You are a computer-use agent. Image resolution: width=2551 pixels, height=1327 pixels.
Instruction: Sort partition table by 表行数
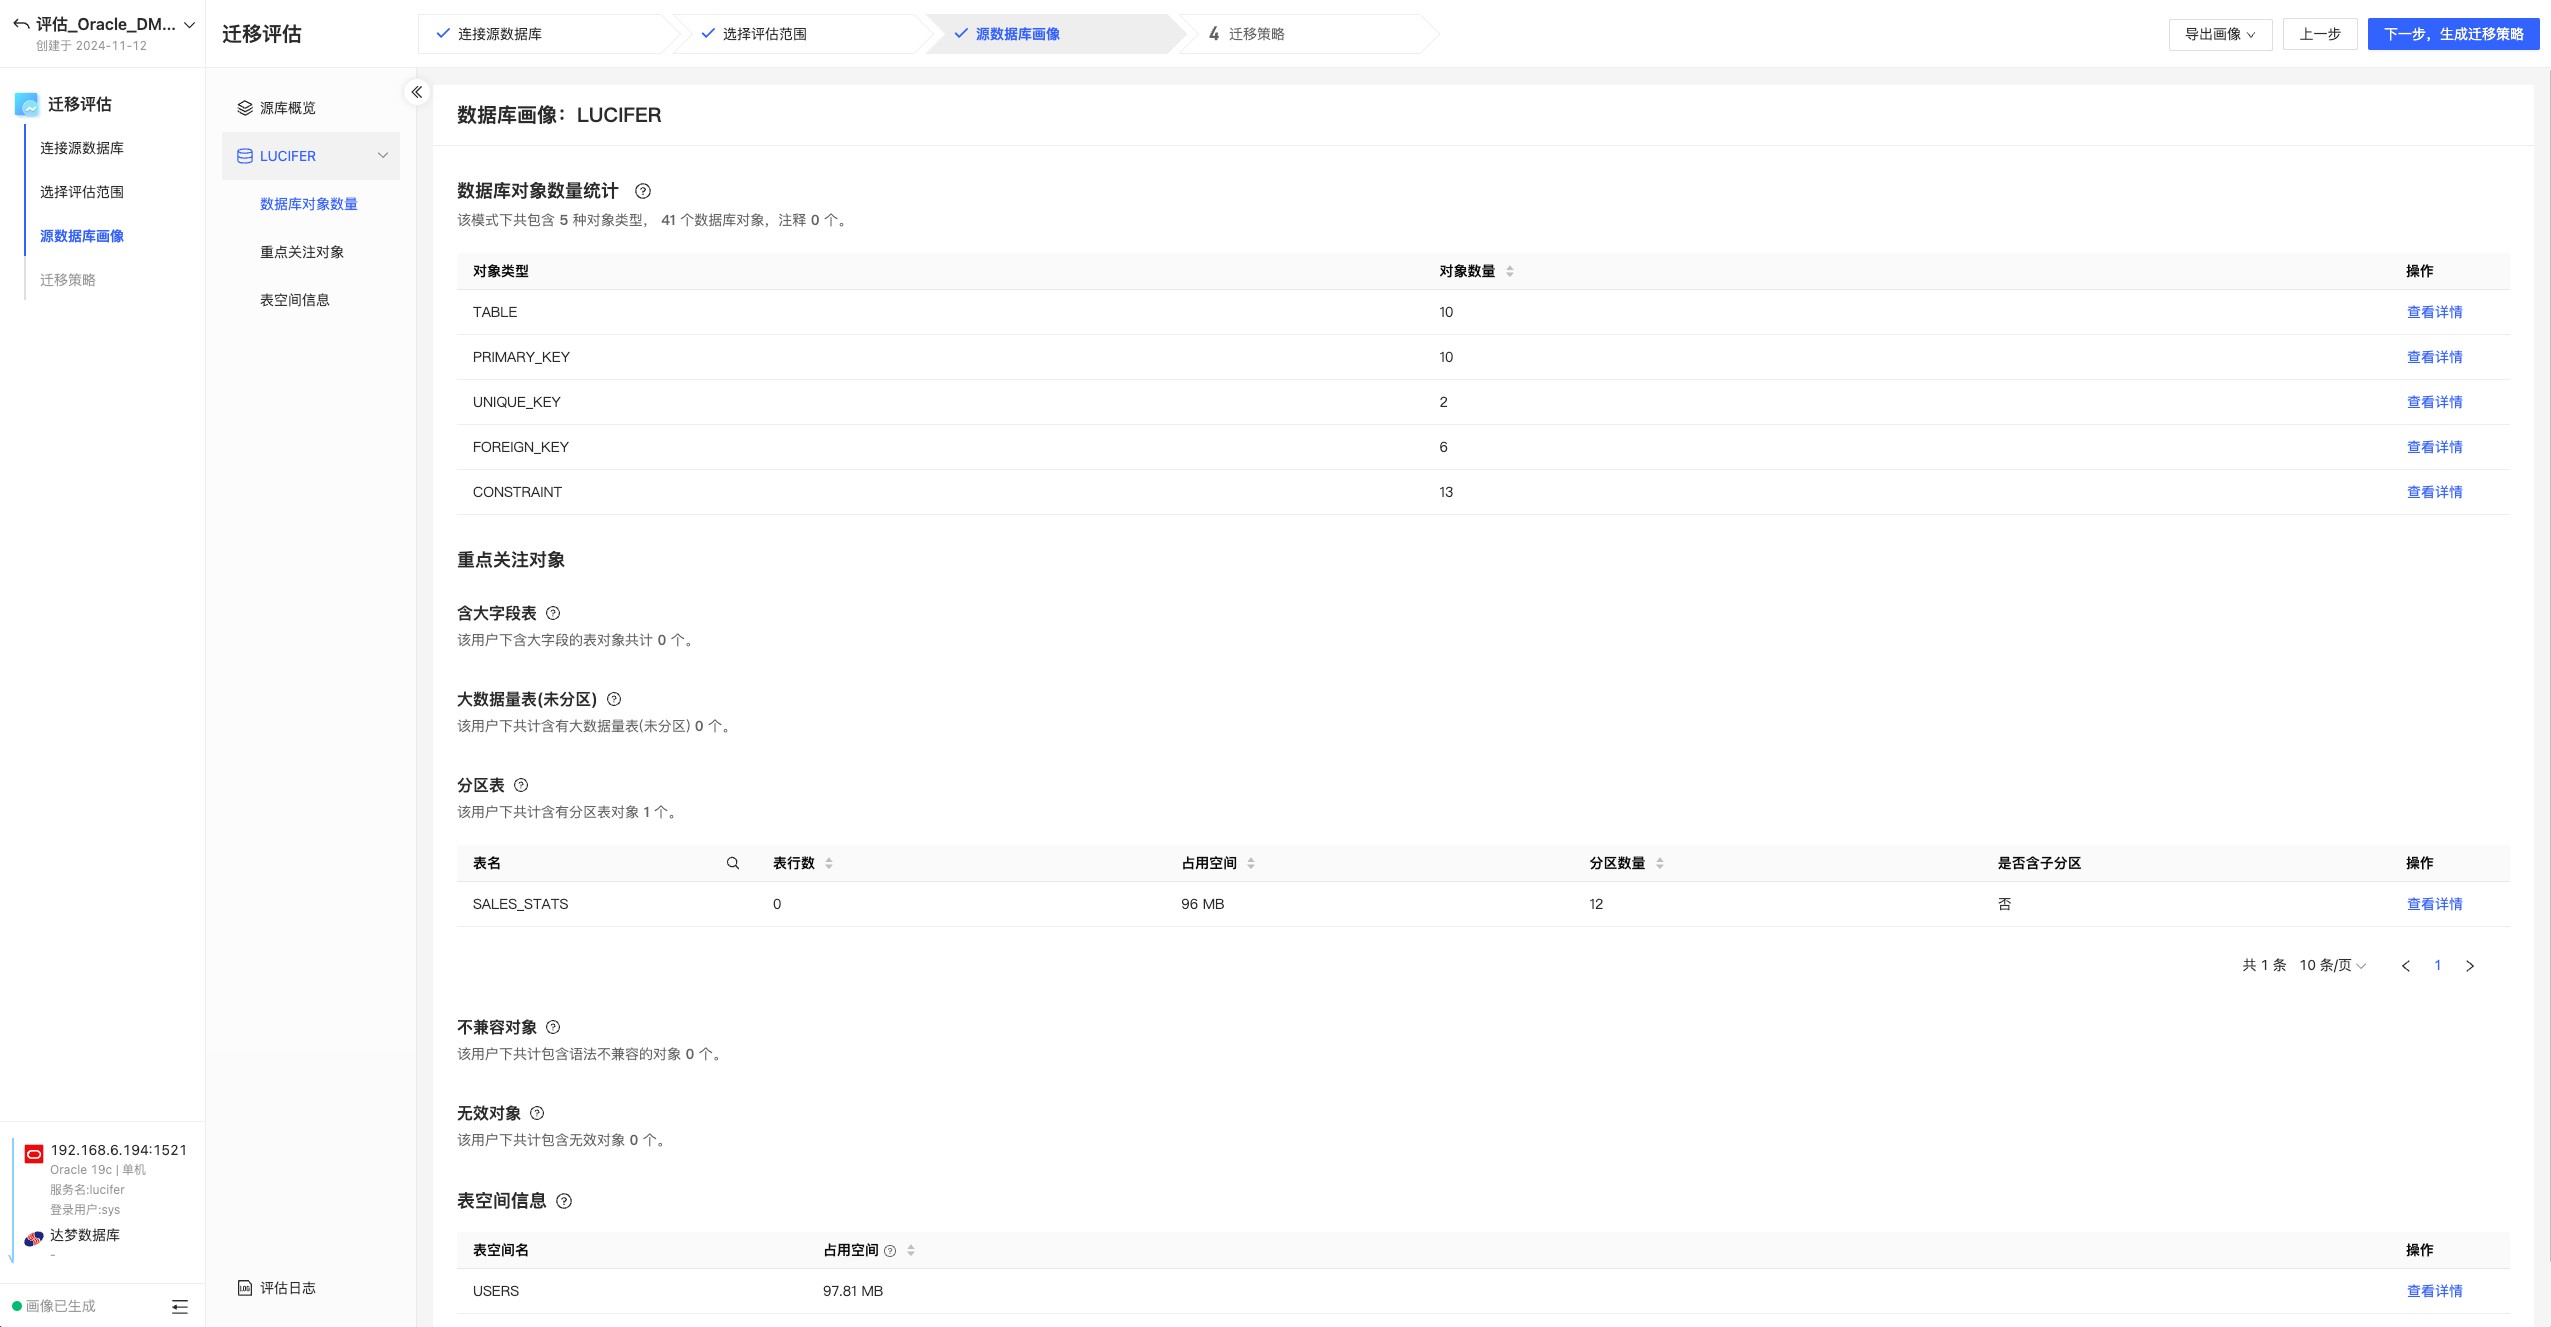829,863
